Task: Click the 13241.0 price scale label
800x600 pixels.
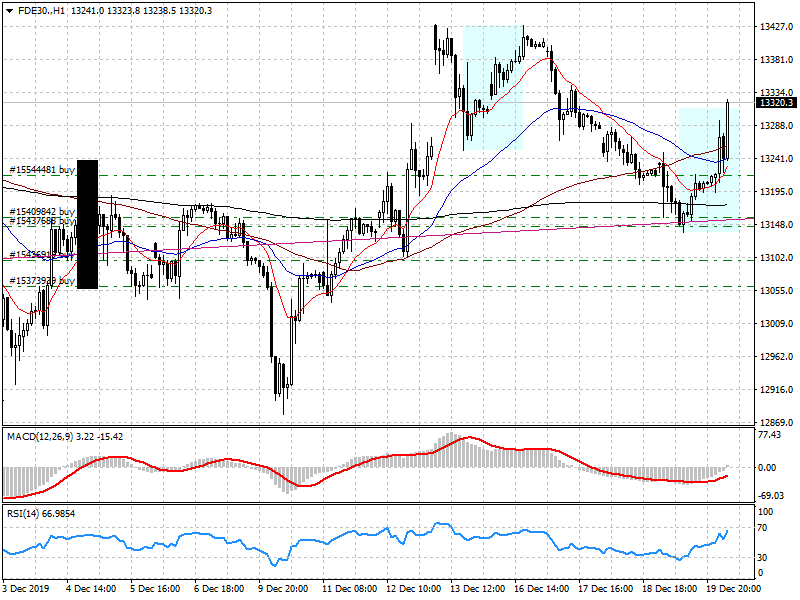Action: pyautogui.click(x=776, y=159)
